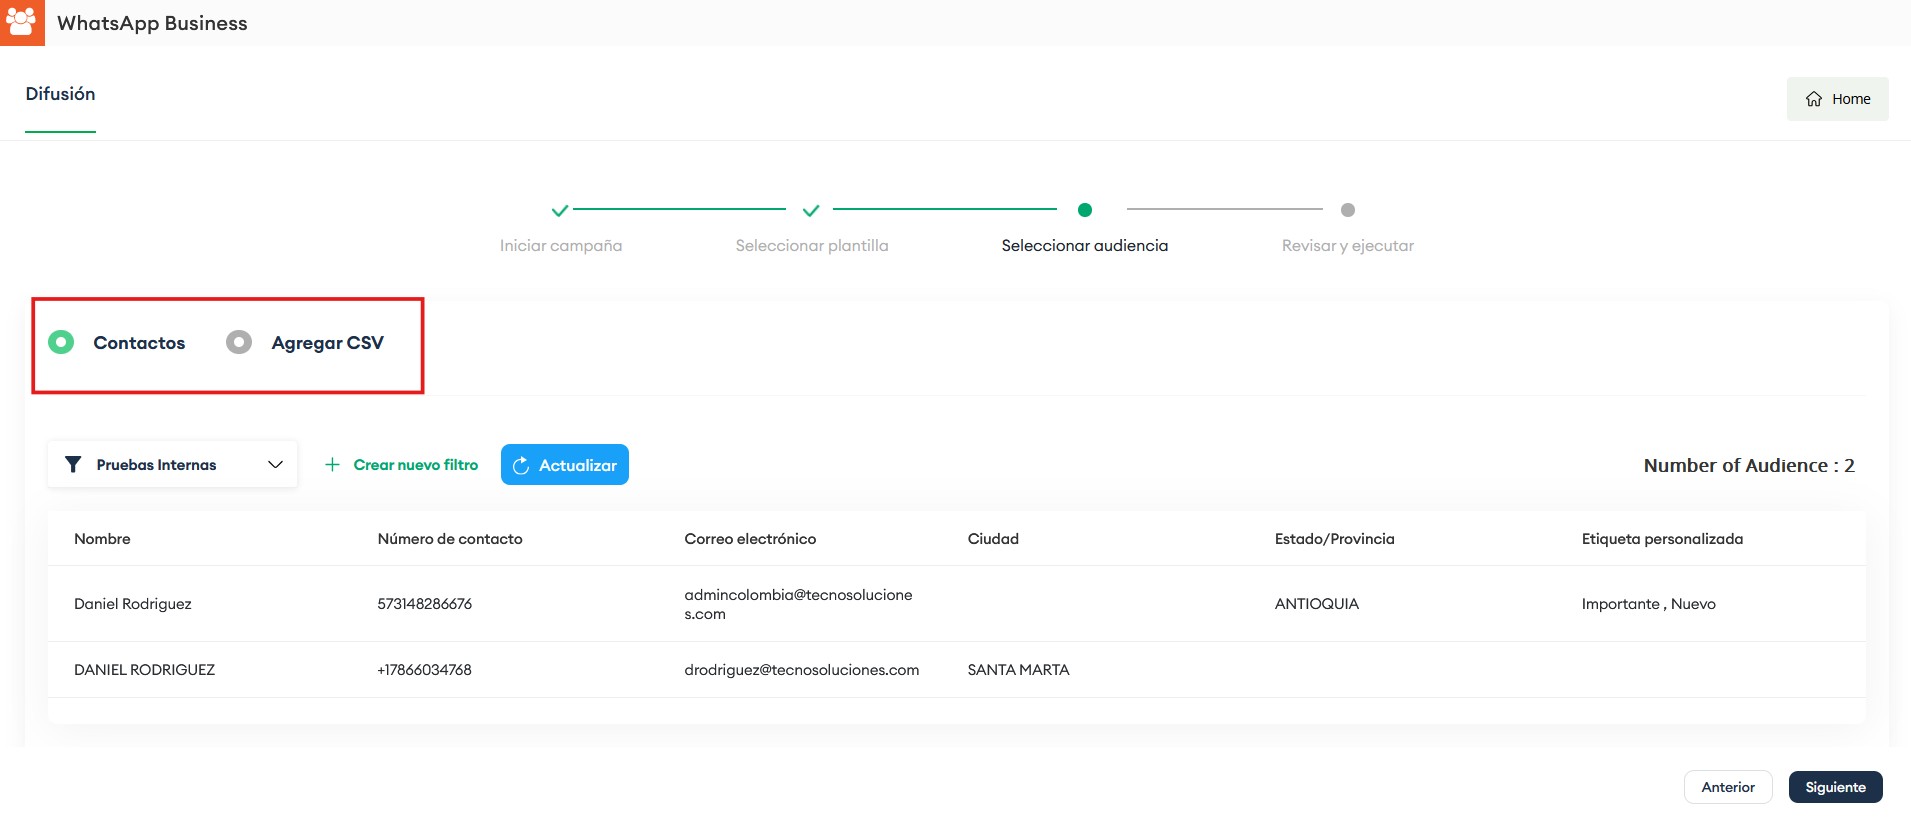The height and width of the screenshot is (823, 1911).
Task: Select the Daniel Rodriguez row with ANTIOQUIA
Action: [132, 604]
